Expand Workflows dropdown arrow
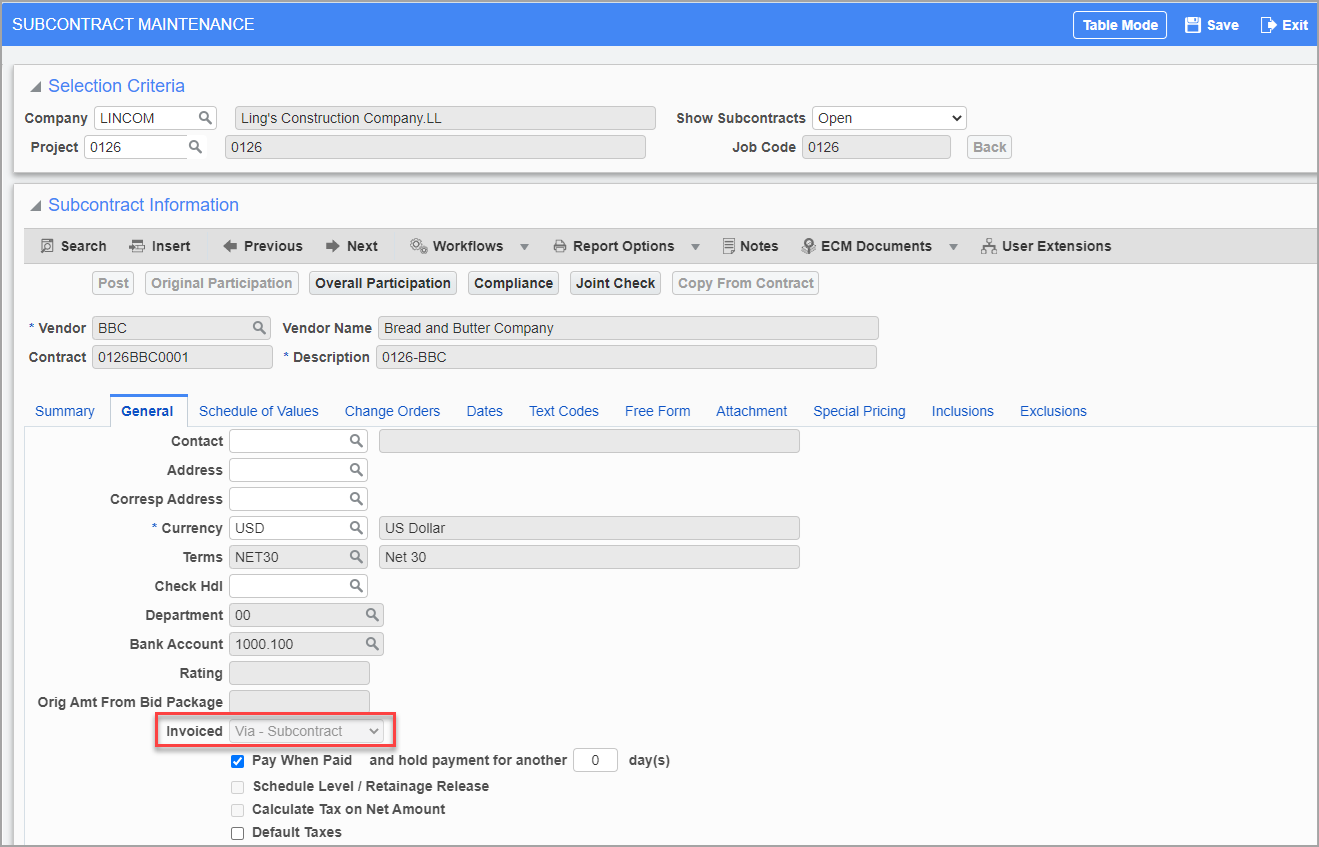 pyautogui.click(x=524, y=247)
